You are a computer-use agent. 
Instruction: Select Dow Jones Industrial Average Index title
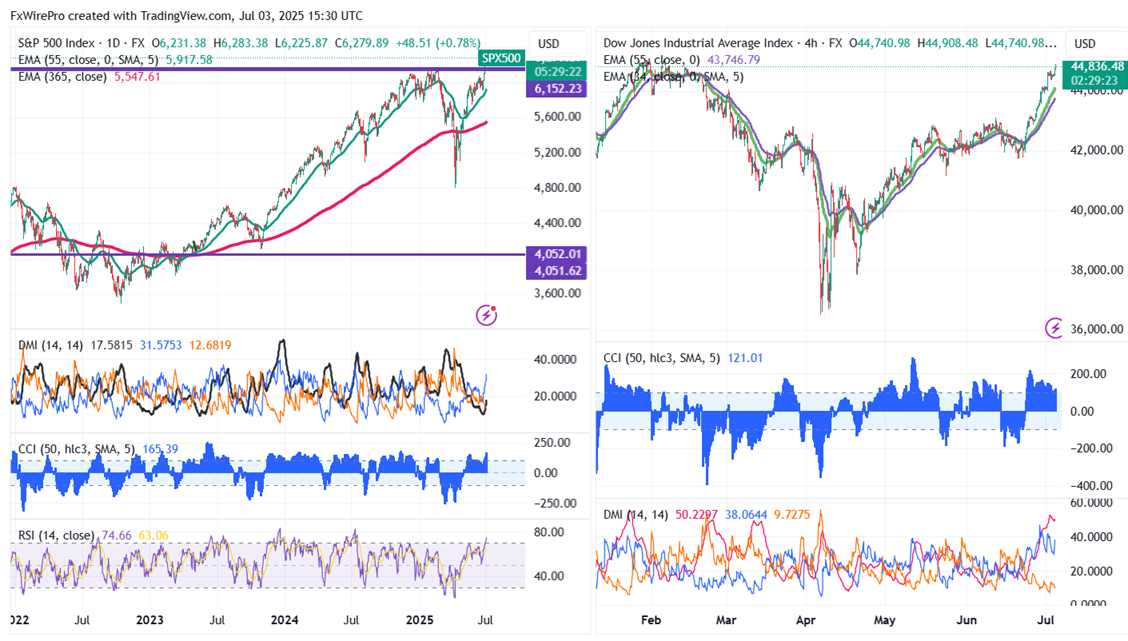698,43
